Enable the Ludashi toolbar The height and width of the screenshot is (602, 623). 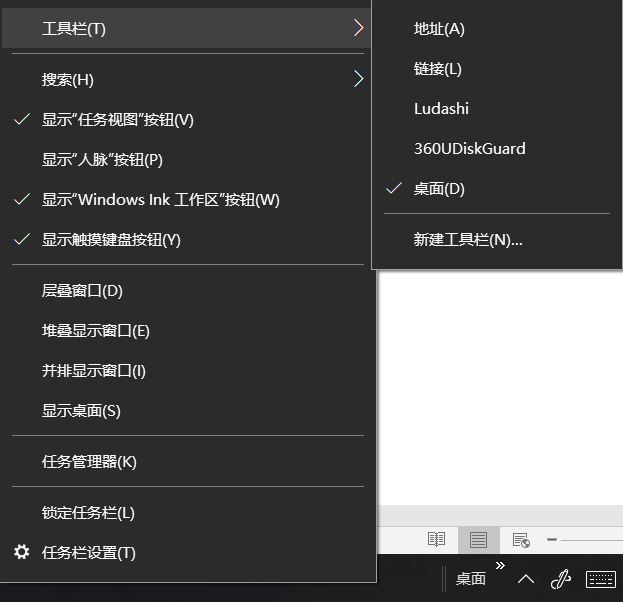(x=497, y=108)
